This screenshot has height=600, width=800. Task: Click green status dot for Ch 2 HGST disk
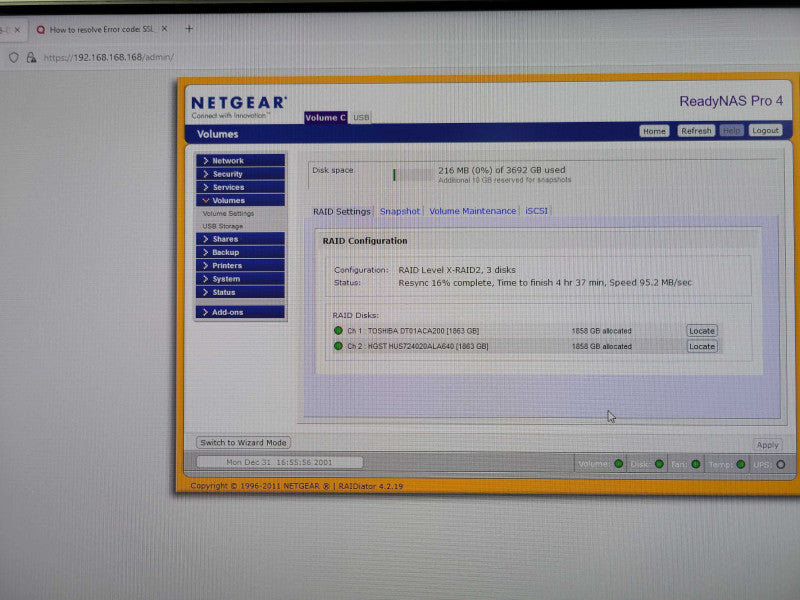(338, 346)
